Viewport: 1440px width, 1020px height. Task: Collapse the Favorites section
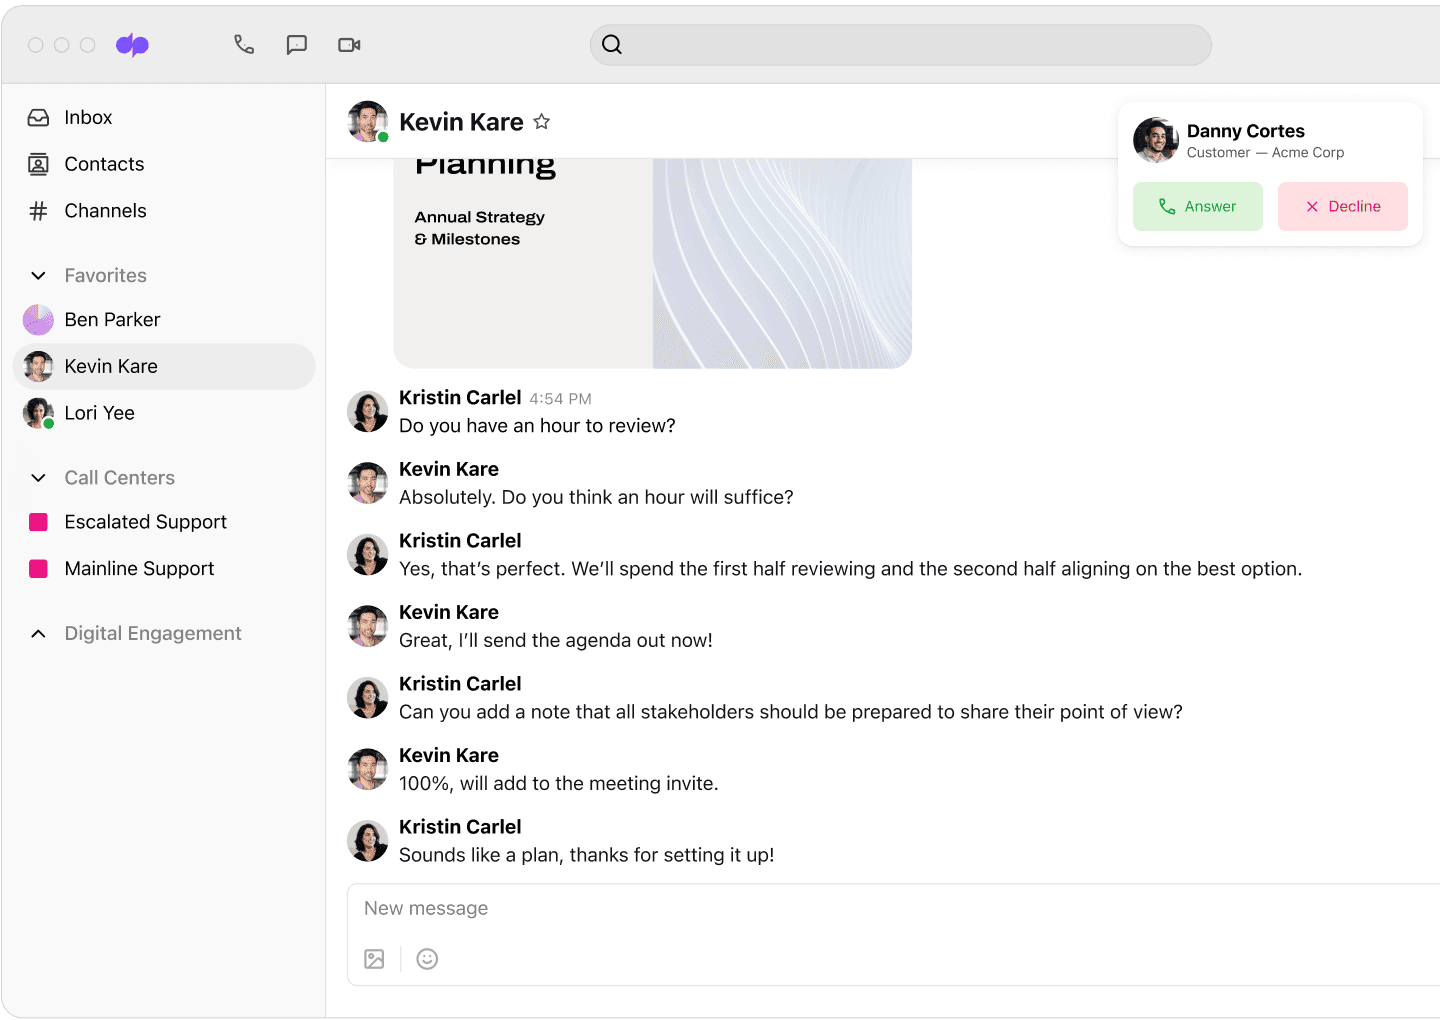point(39,276)
